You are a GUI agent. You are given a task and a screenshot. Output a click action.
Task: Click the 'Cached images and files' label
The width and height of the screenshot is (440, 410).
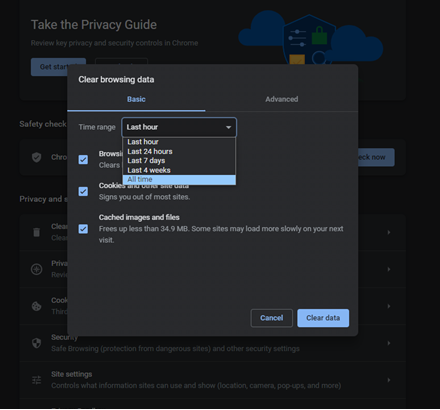139,217
